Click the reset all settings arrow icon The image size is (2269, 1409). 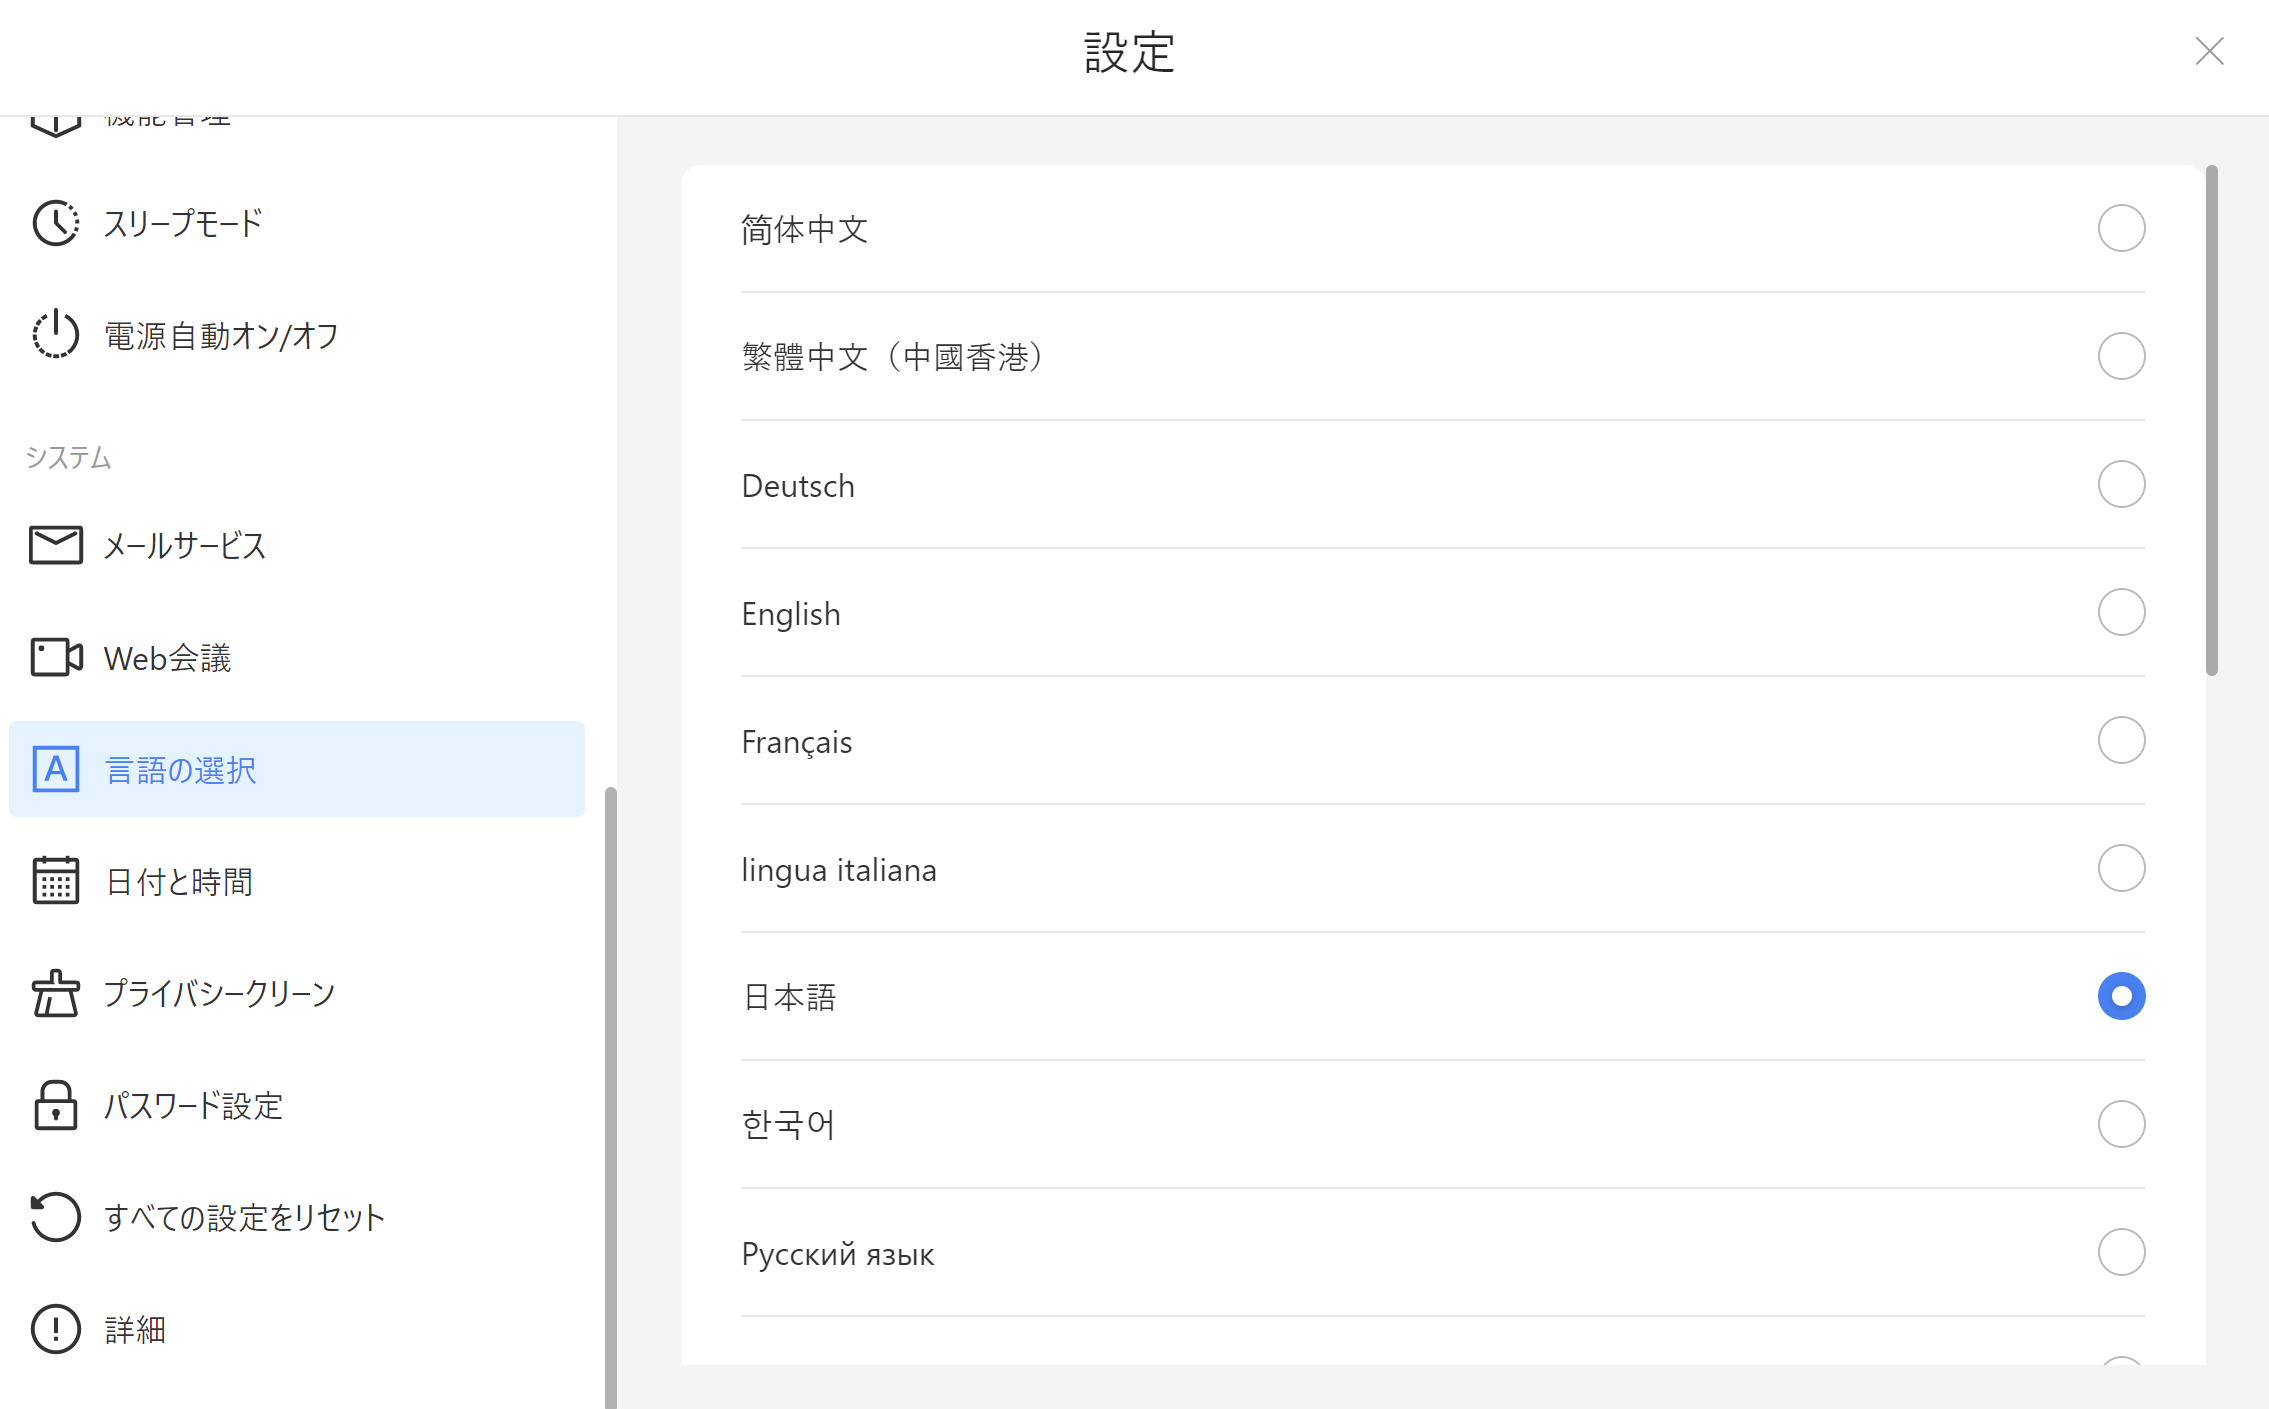(x=56, y=1217)
